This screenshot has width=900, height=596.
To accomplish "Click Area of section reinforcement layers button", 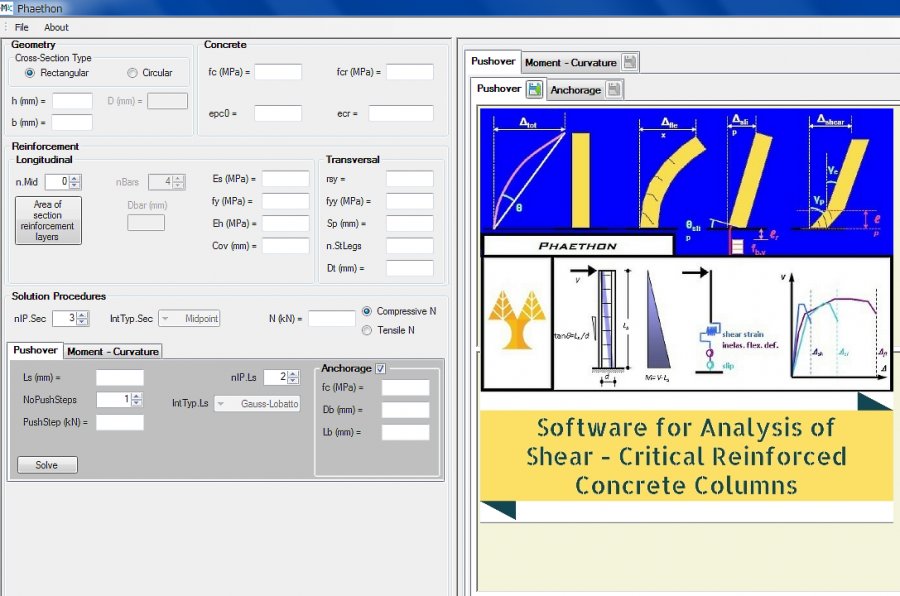I will tap(48, 220).
